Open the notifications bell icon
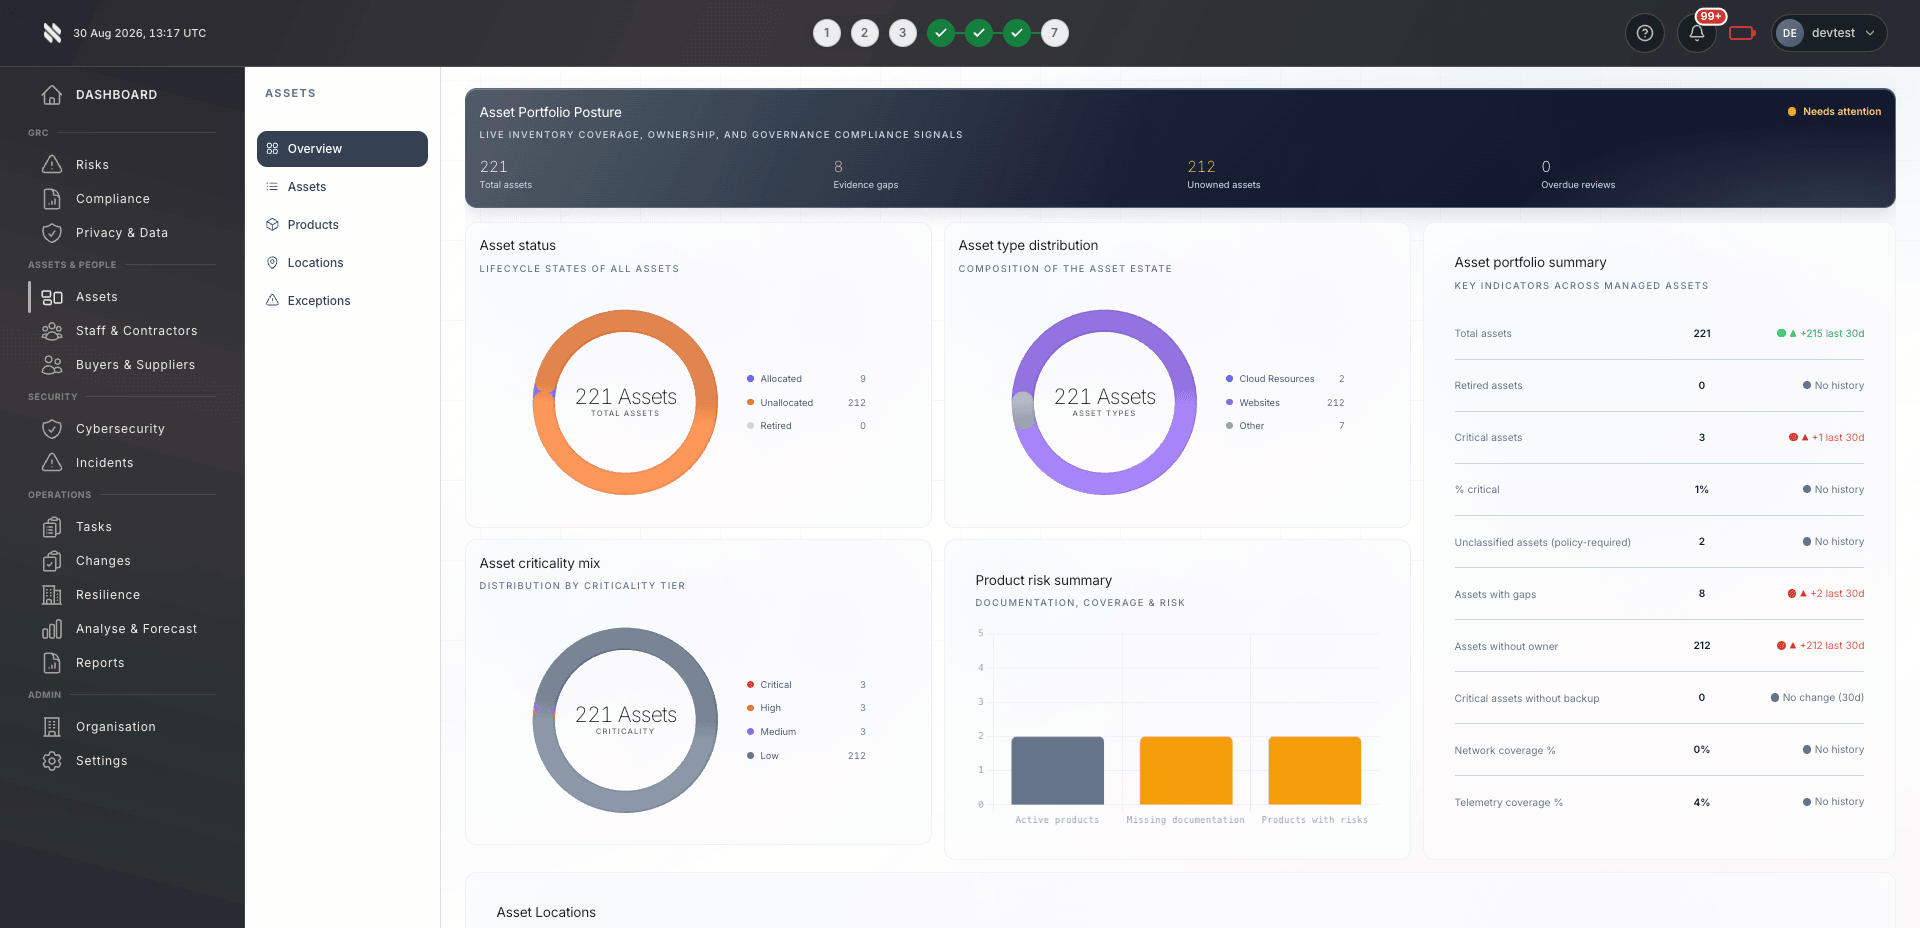1920x928 pixels. (x=1697, y=33)
